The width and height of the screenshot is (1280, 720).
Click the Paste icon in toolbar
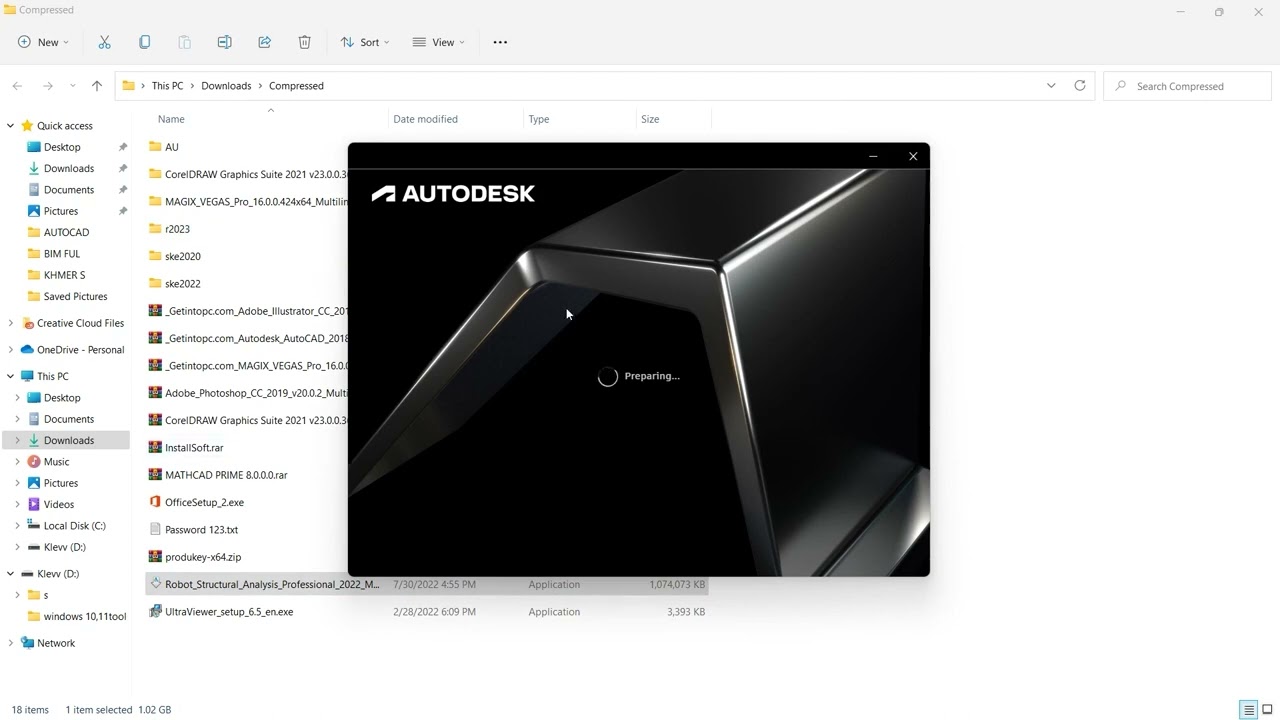coord(184,42)
